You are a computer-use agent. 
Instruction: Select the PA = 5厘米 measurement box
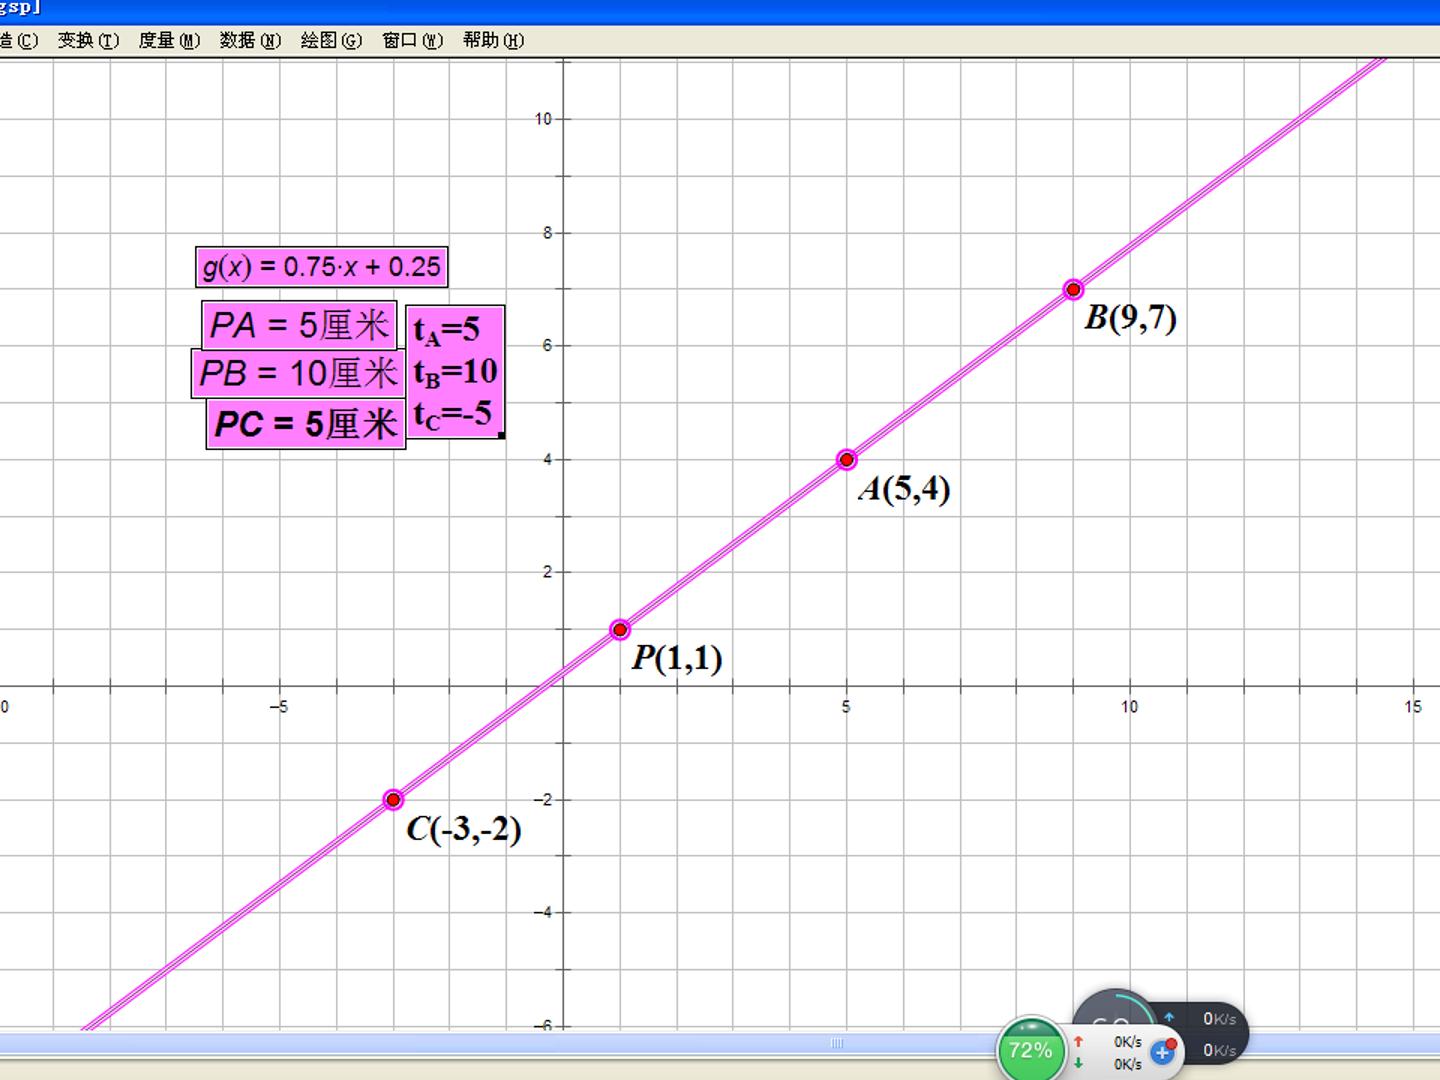tap(299, 325)
